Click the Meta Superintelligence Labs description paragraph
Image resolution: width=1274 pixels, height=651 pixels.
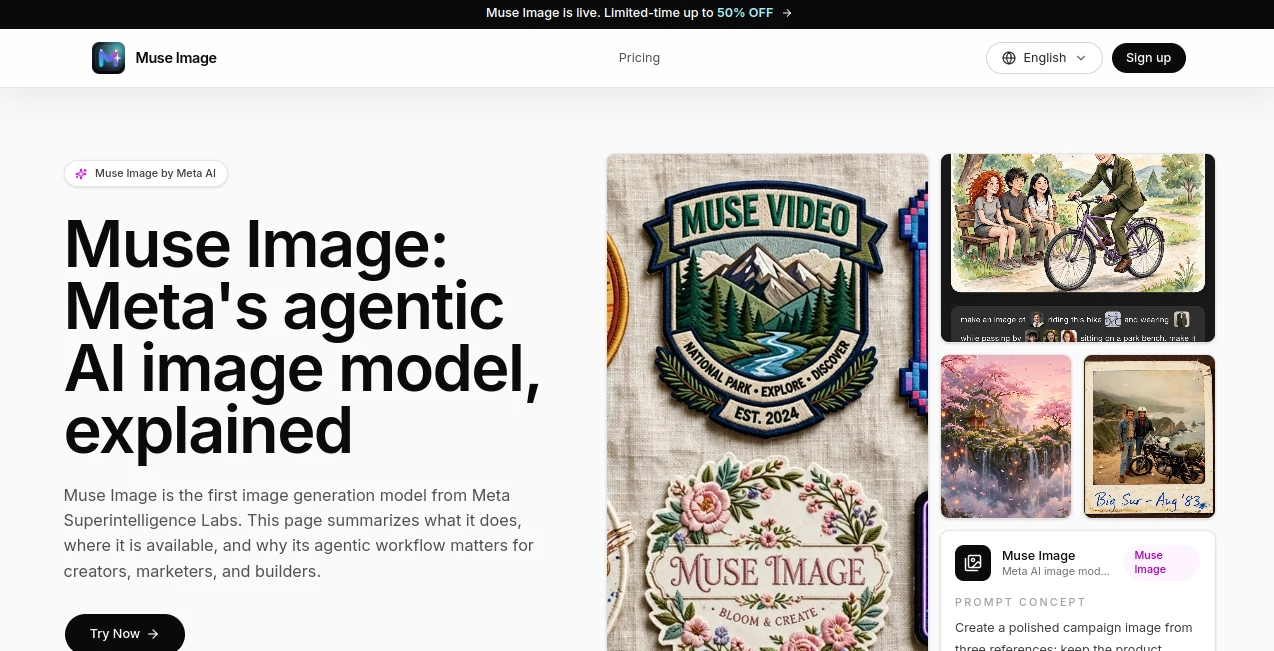click(299, 533)
